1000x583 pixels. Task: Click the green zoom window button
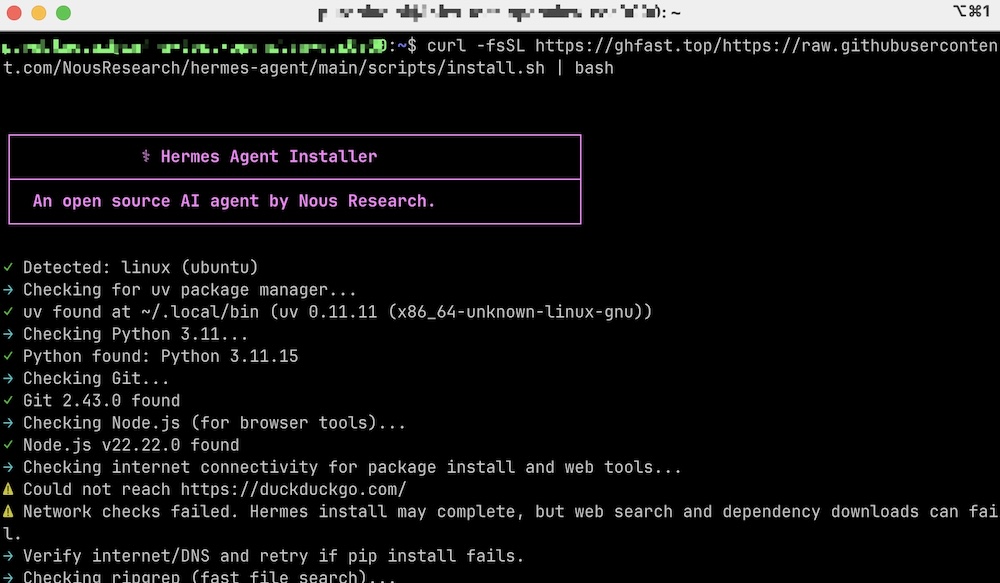[x=63, y=13]
